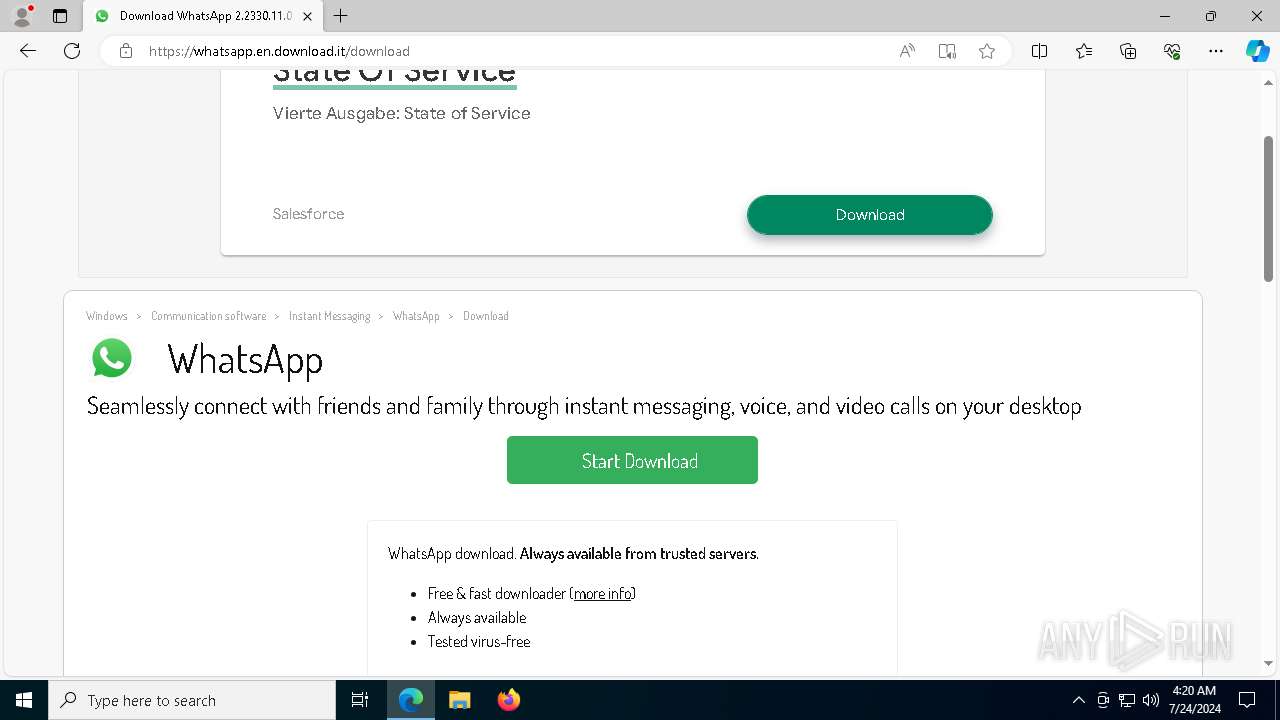Open network status tray icon

(x=1127, y=700)
